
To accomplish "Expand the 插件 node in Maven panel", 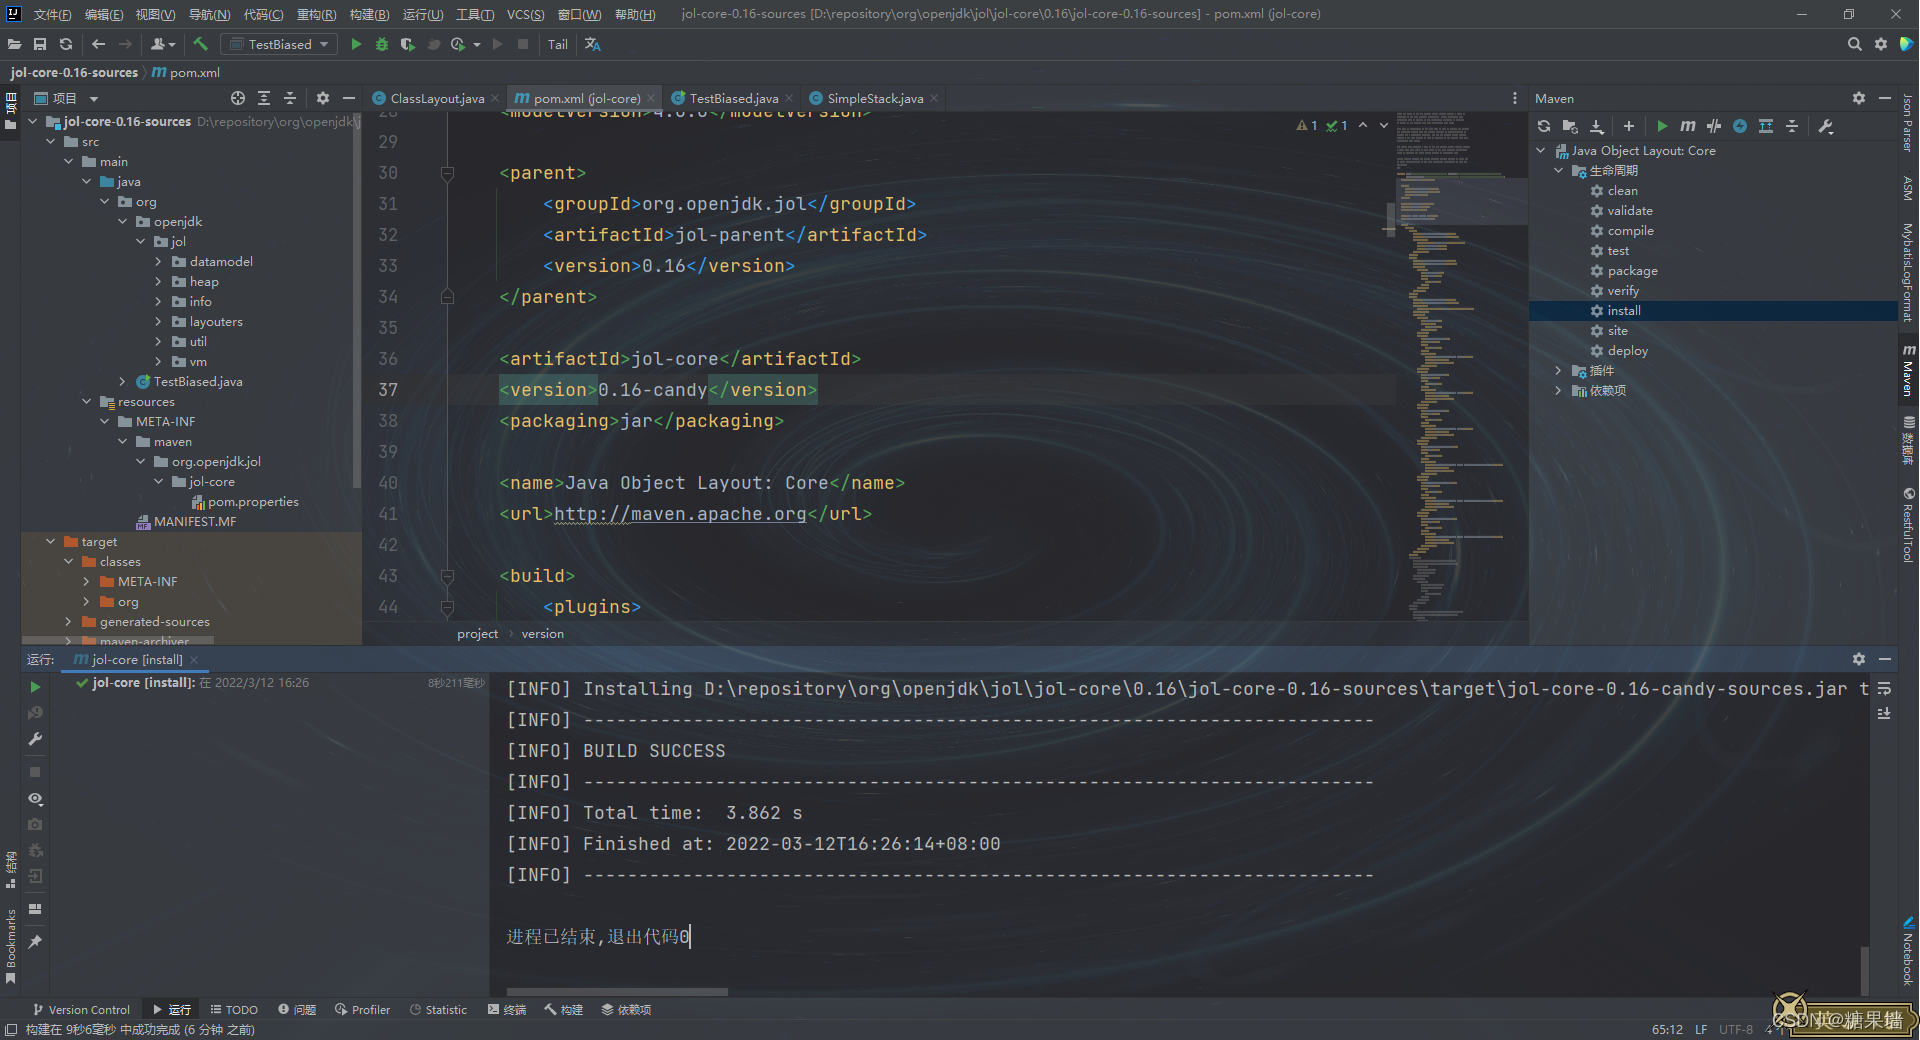I will [x=1558, y=371].
